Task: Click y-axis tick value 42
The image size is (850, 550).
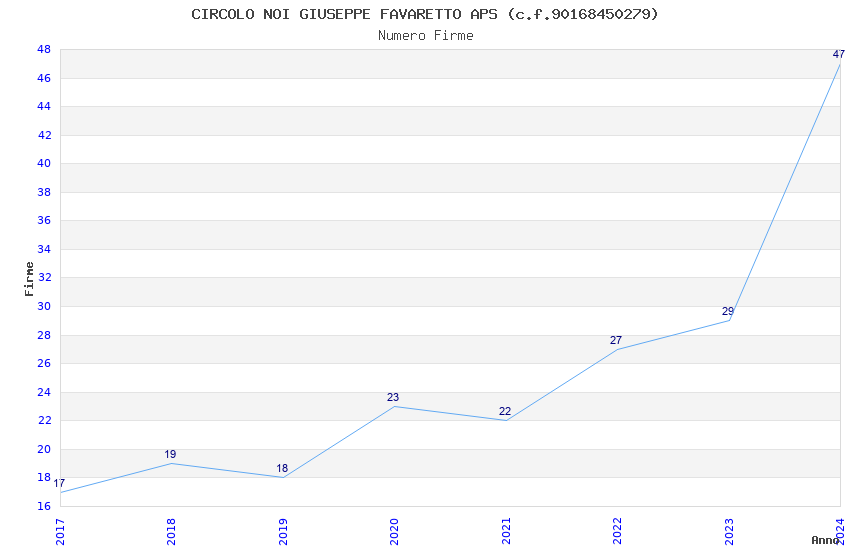Action: point(44,135)
